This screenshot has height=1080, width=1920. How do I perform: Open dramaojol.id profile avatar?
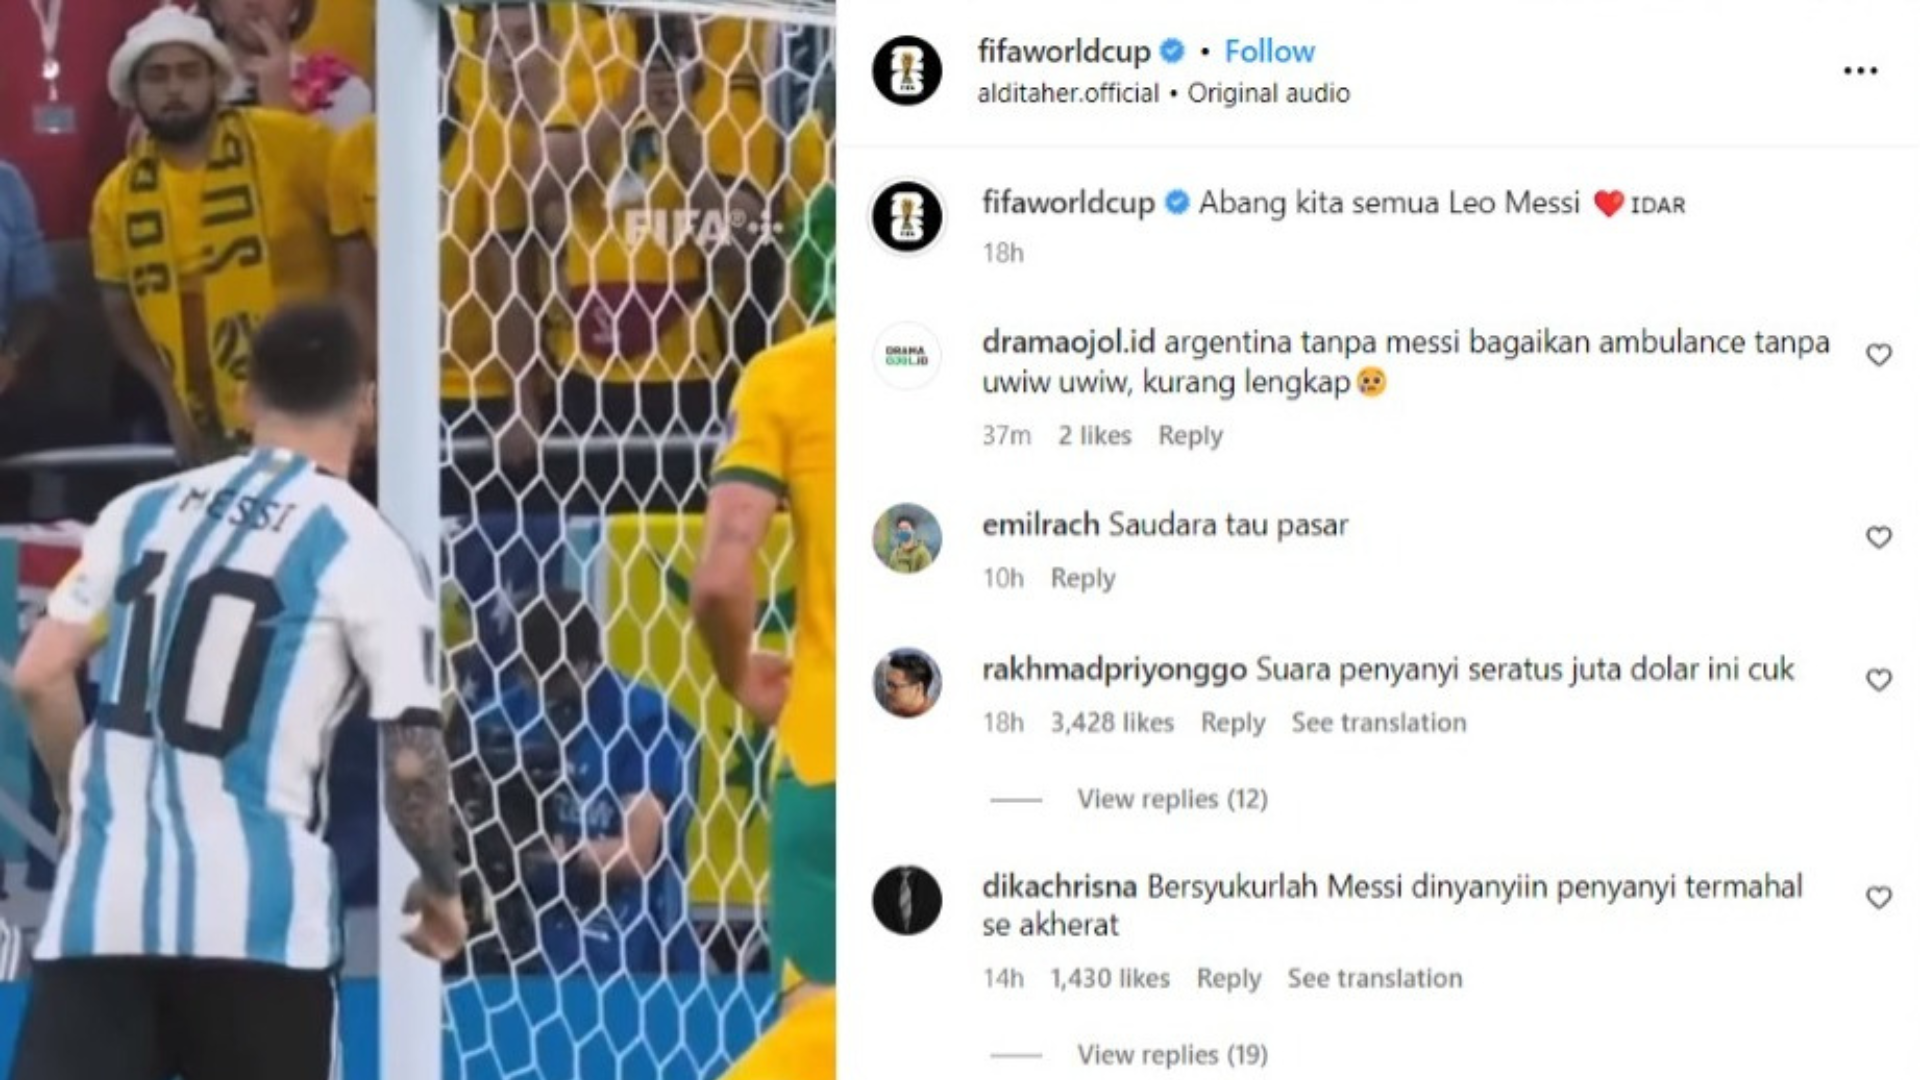pos(907,356)
